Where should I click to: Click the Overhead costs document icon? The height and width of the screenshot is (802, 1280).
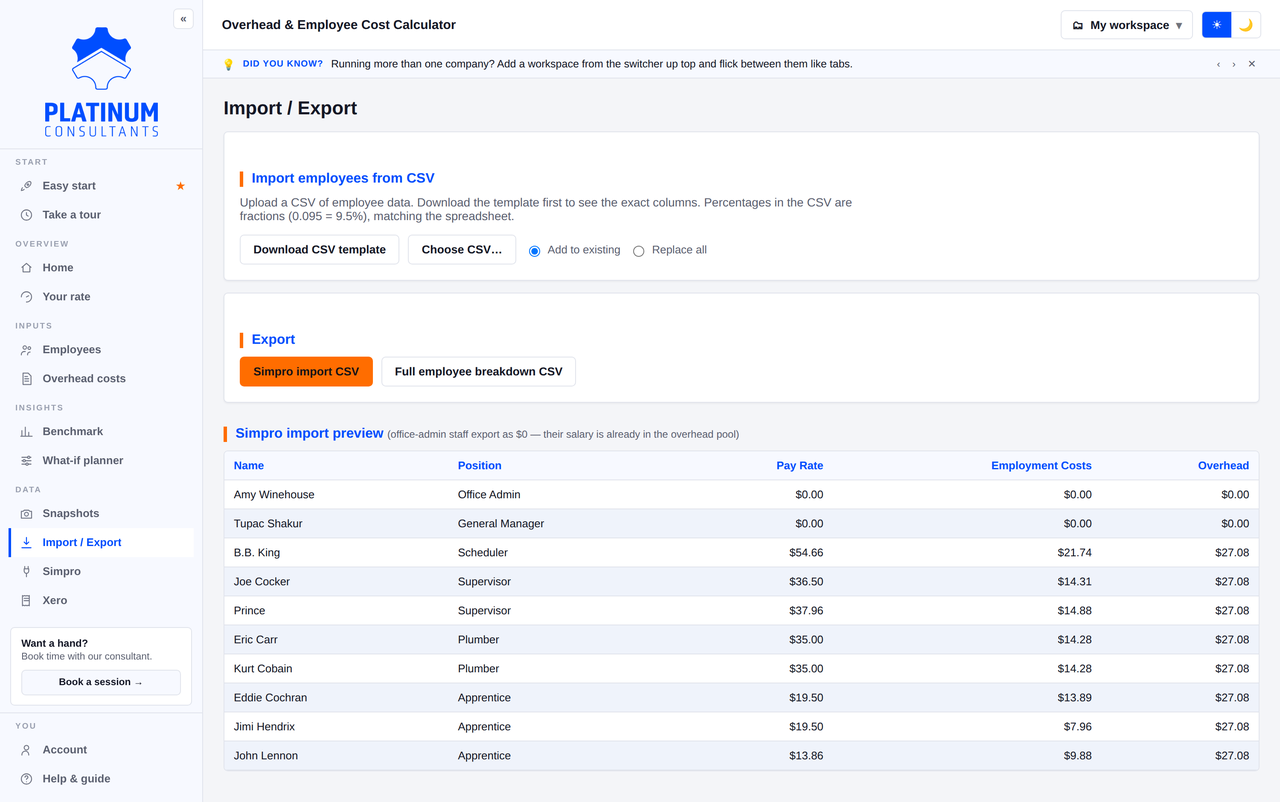26,379
